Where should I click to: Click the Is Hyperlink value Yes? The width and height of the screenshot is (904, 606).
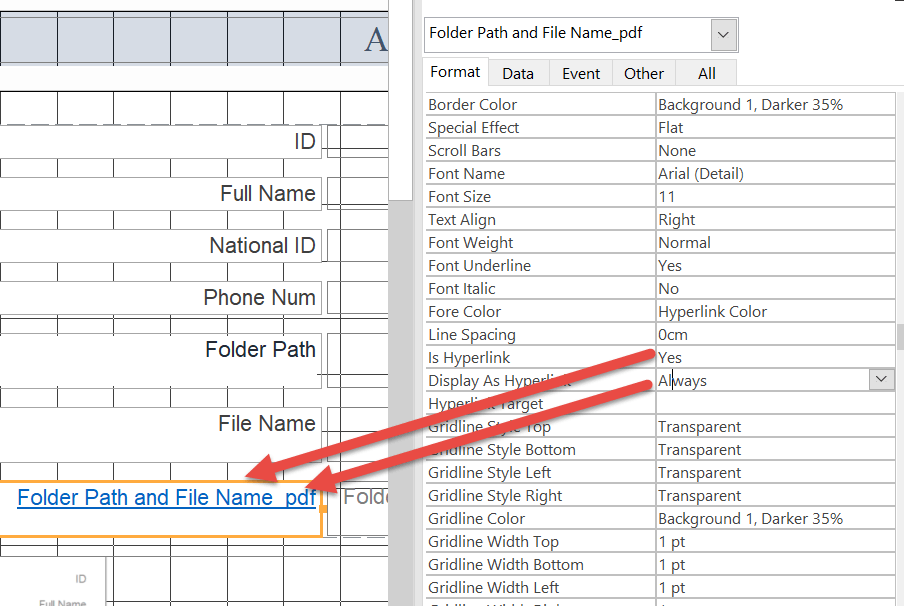click(x=775, y=357)
